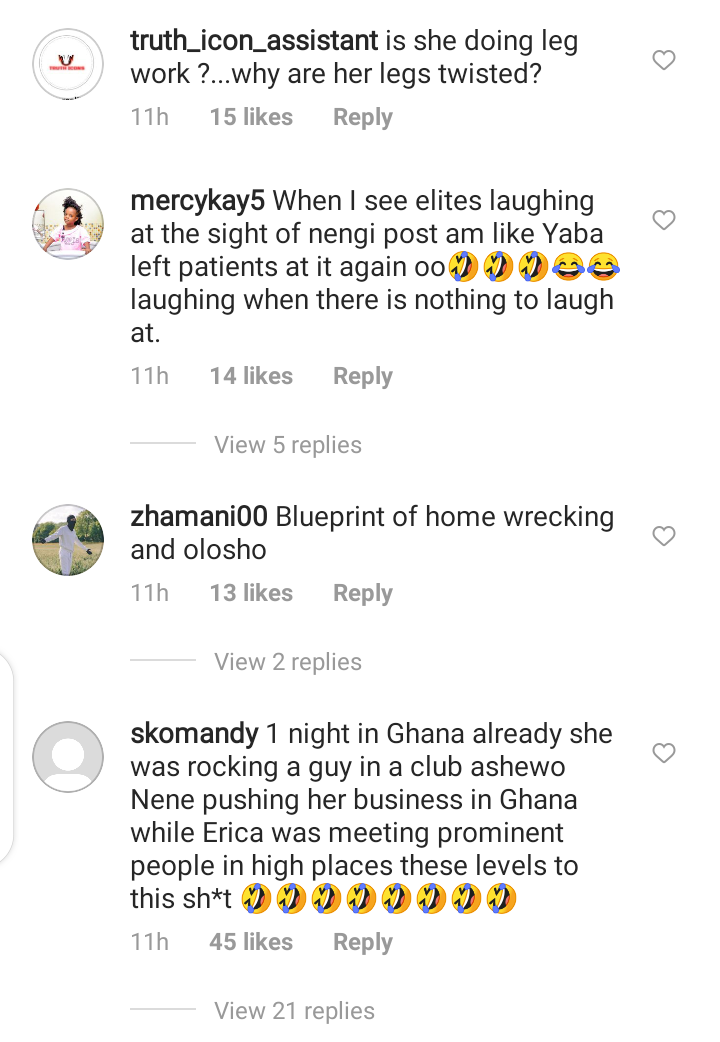The width and height of the screenshot is (720, 1042).
Task: Open truth_icon_assistant's profile picture
Action: point(68,64)
